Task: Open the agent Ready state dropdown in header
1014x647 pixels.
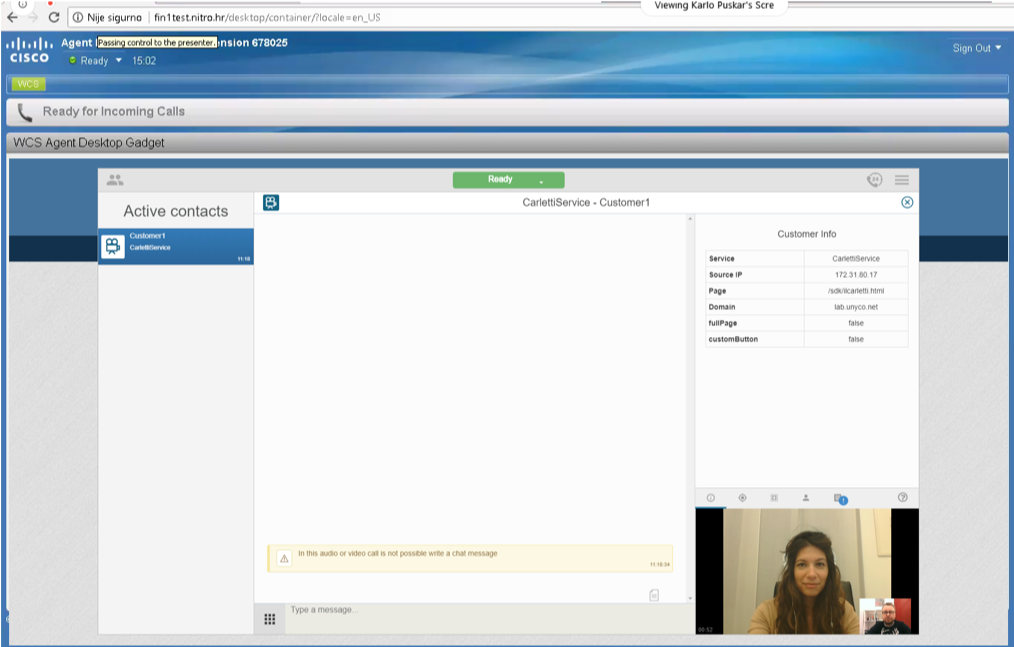Action: point(119,61)
